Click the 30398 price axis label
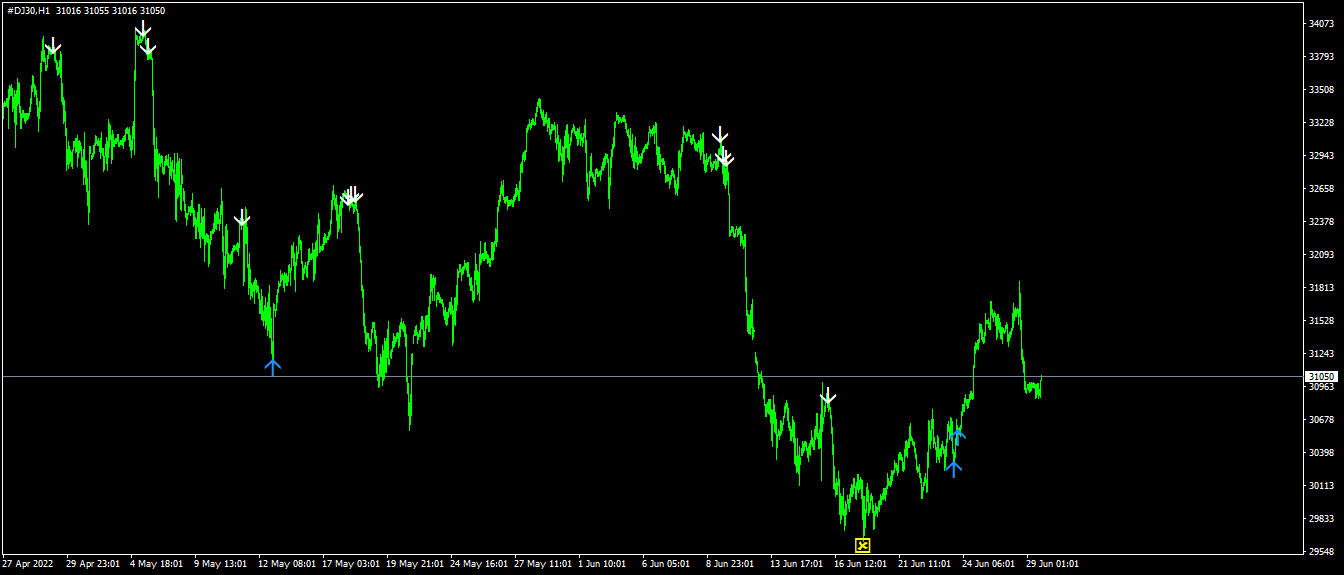Screen dimensions: 1344x575 [x=1321, y=452]
